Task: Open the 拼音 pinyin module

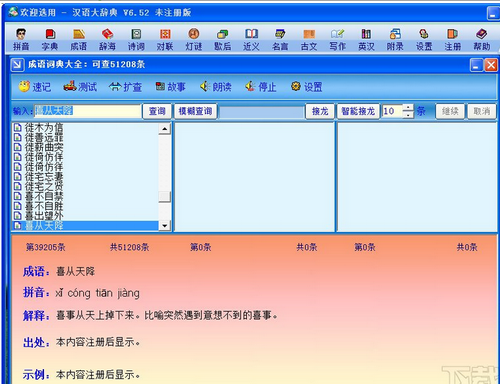Action: (x=21, y=40)
